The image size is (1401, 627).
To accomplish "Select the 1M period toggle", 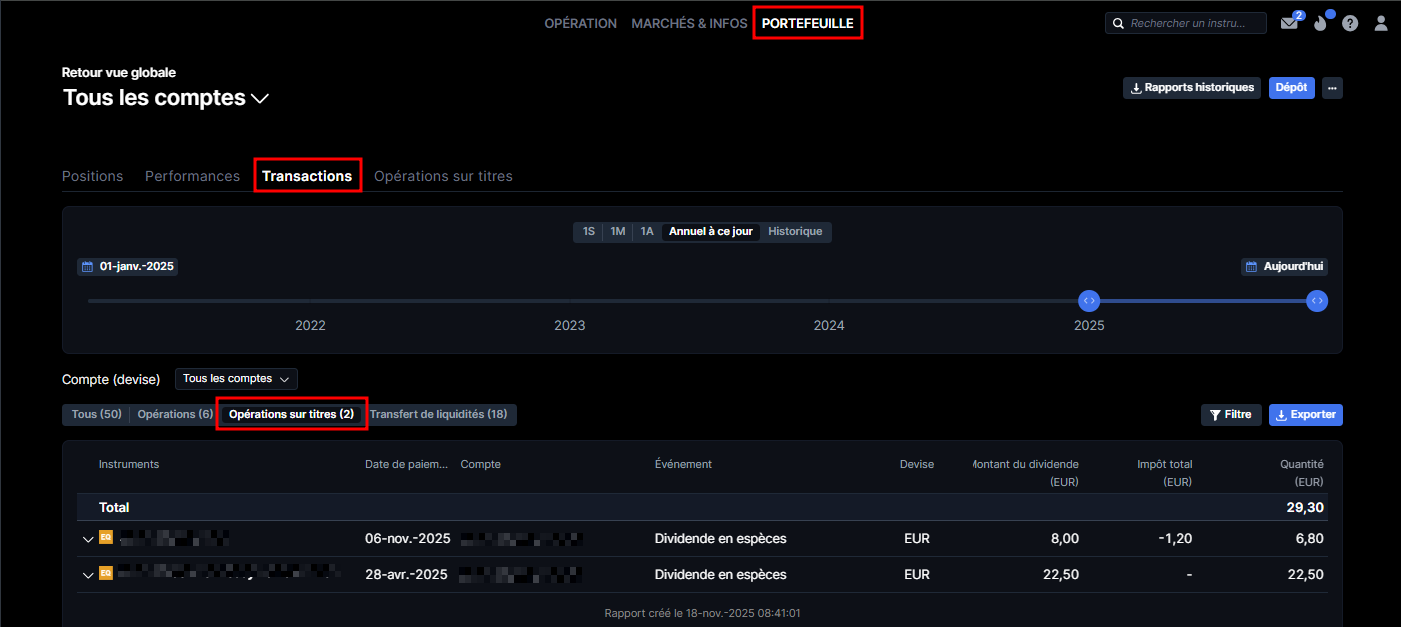I will 618,232.
